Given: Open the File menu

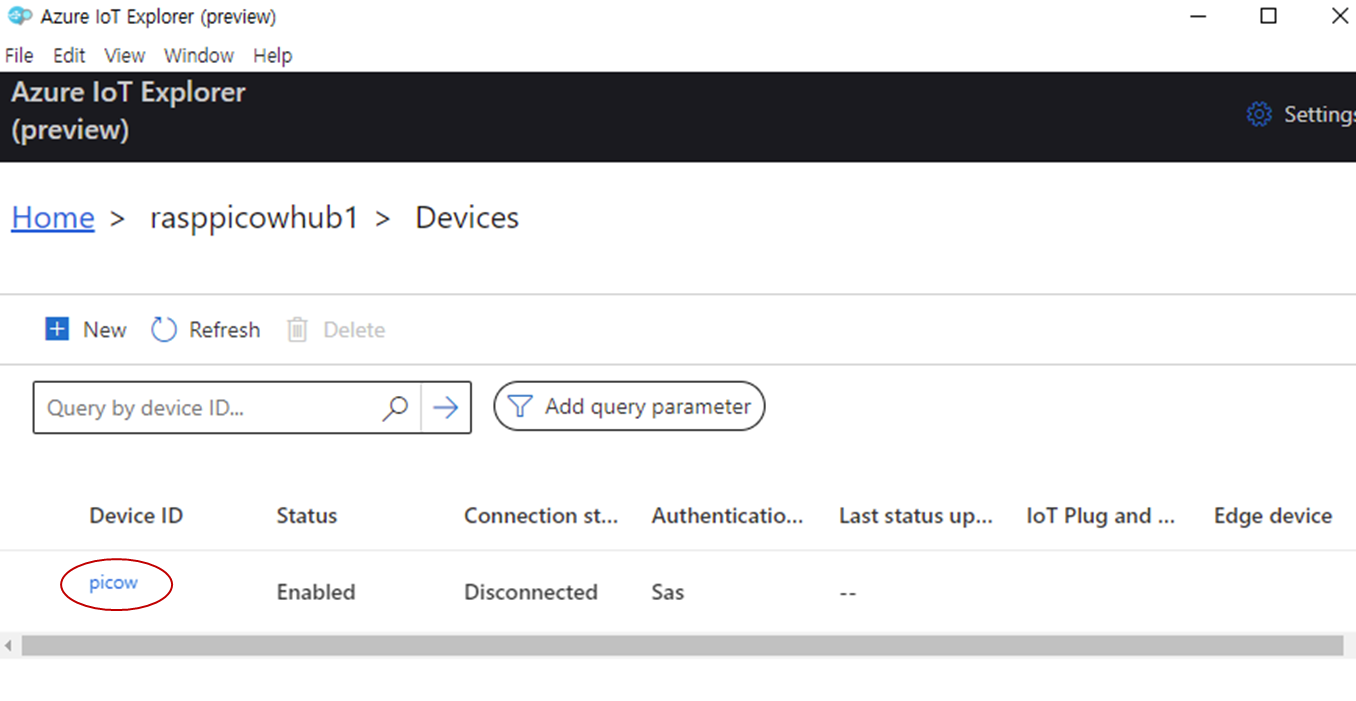Looking at the screenshot, I should (x=19, y=55).
